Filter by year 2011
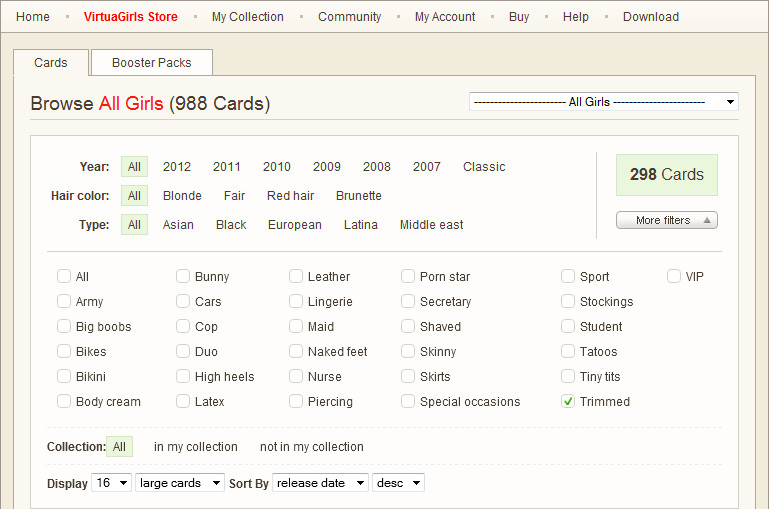 [227, 167]
